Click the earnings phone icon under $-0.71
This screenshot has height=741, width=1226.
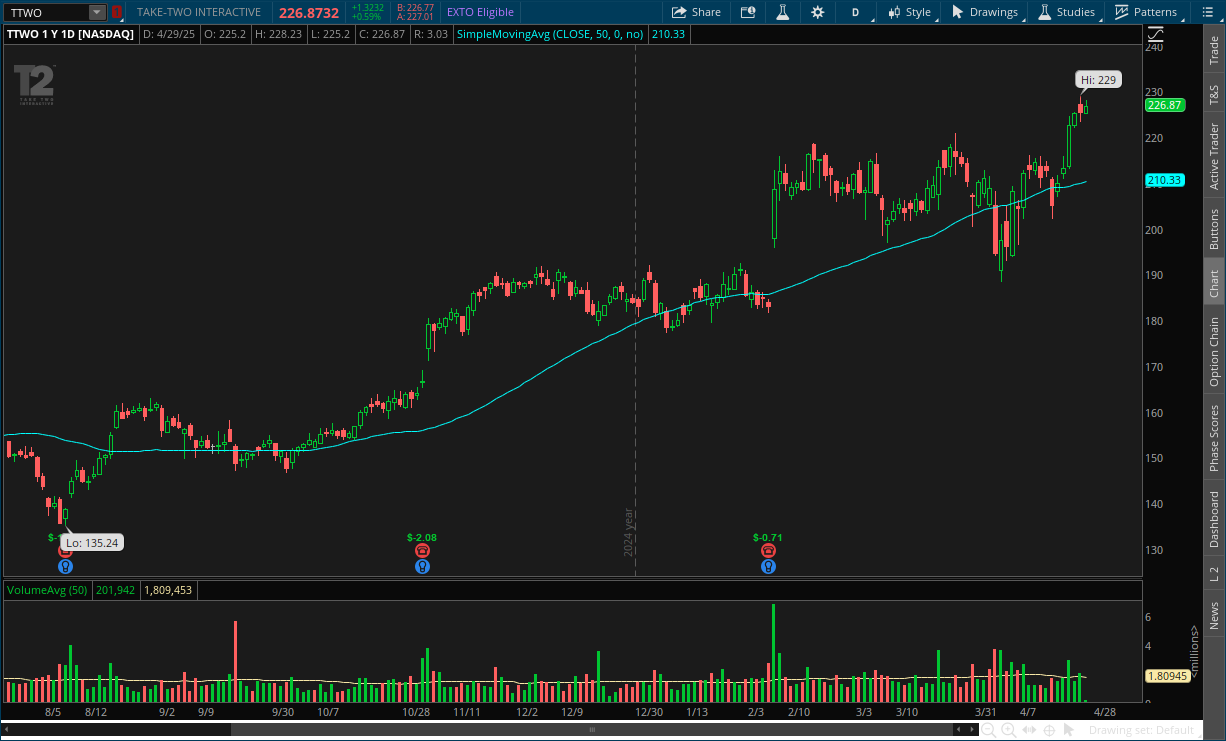coord(768,551)
